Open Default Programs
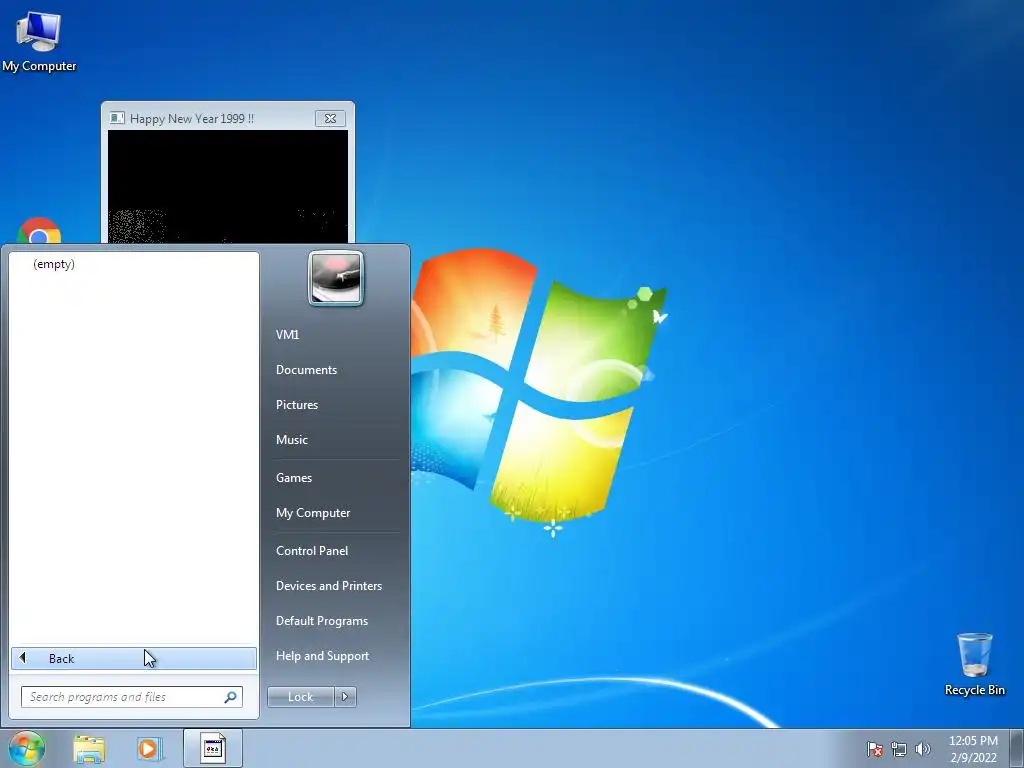Image resolution: width=1024 pixels, height=768 pixels. 322,621
